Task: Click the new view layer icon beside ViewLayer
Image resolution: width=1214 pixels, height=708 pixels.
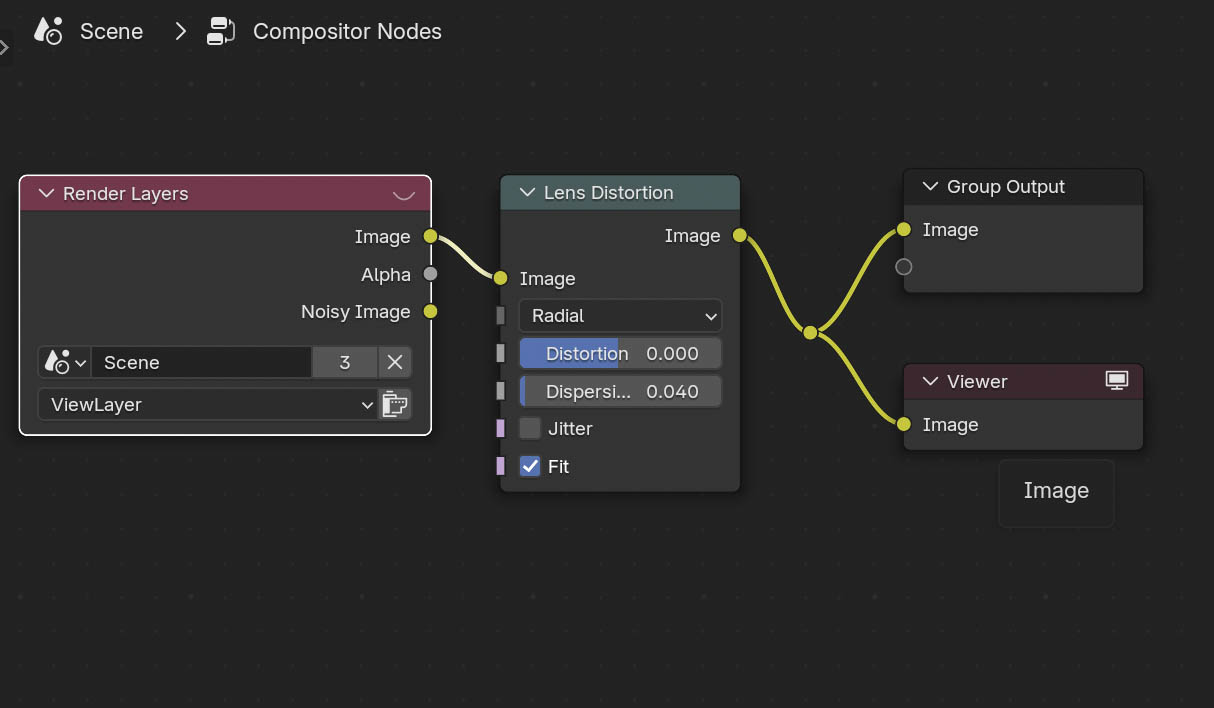Action: click(395, 404)
